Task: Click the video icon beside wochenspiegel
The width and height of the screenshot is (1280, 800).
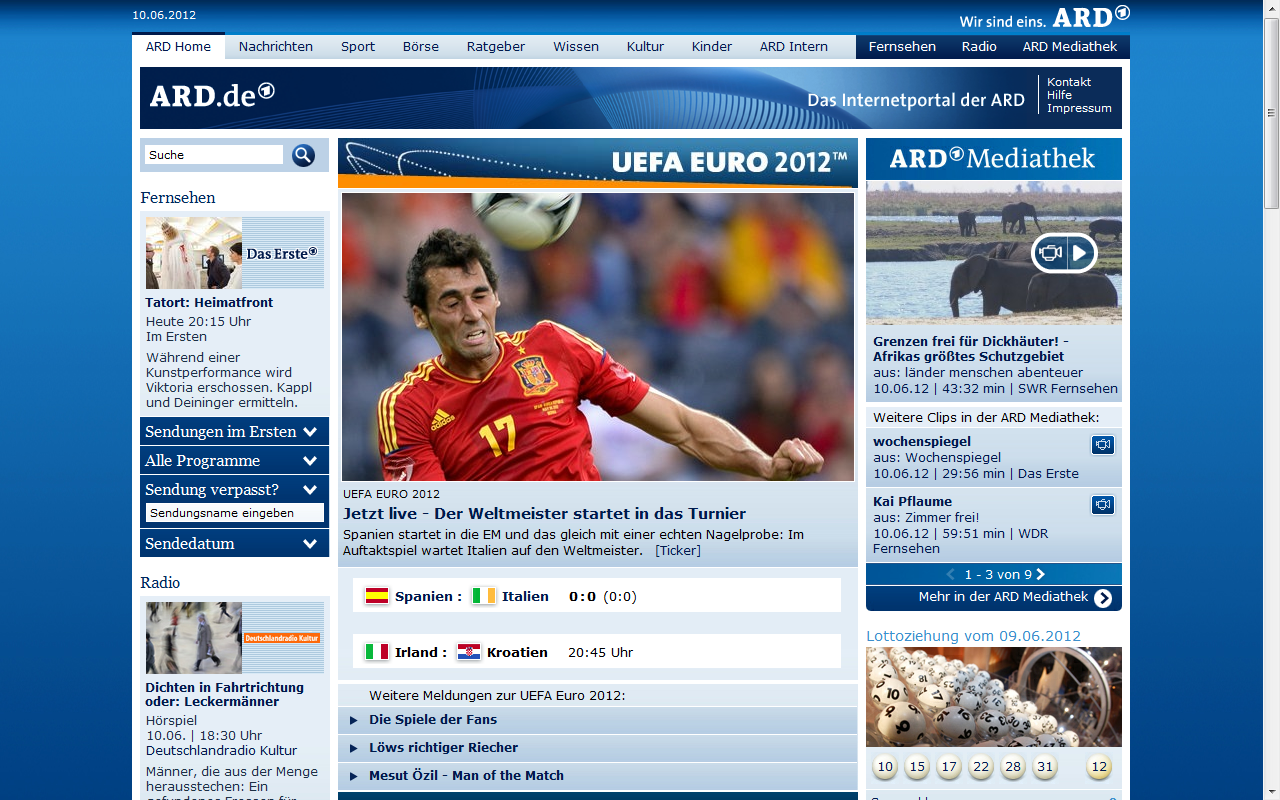Action: 1103,445
